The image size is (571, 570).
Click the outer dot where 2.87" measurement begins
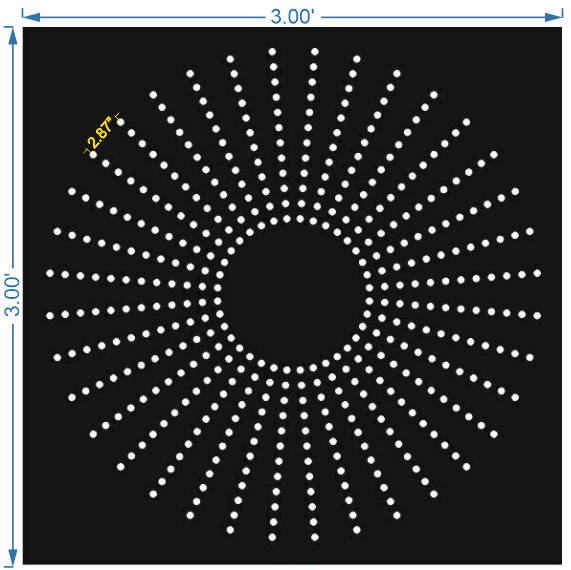[x=121, y=122]
